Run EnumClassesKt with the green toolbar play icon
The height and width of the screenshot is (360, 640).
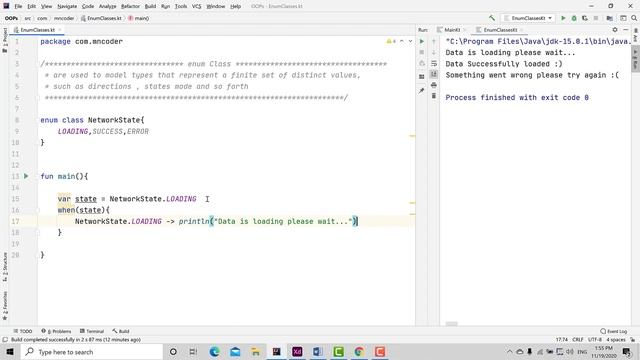point(563,18)
